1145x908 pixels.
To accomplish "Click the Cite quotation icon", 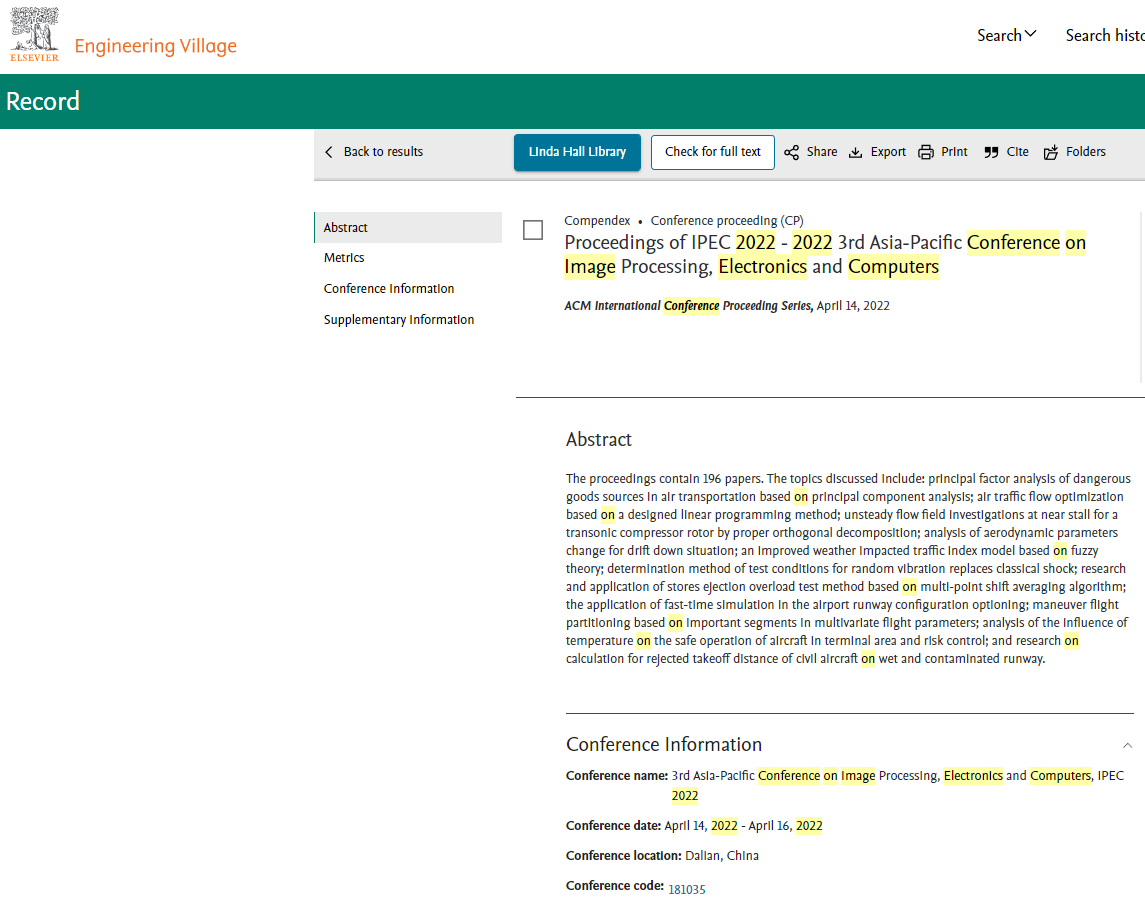I will pos(990,152).
